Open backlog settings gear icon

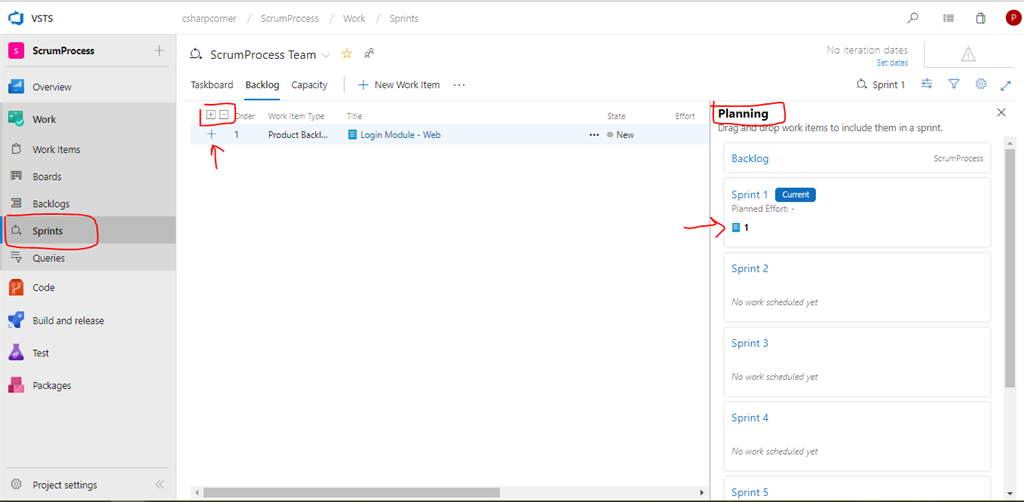[x=980, y=84]
